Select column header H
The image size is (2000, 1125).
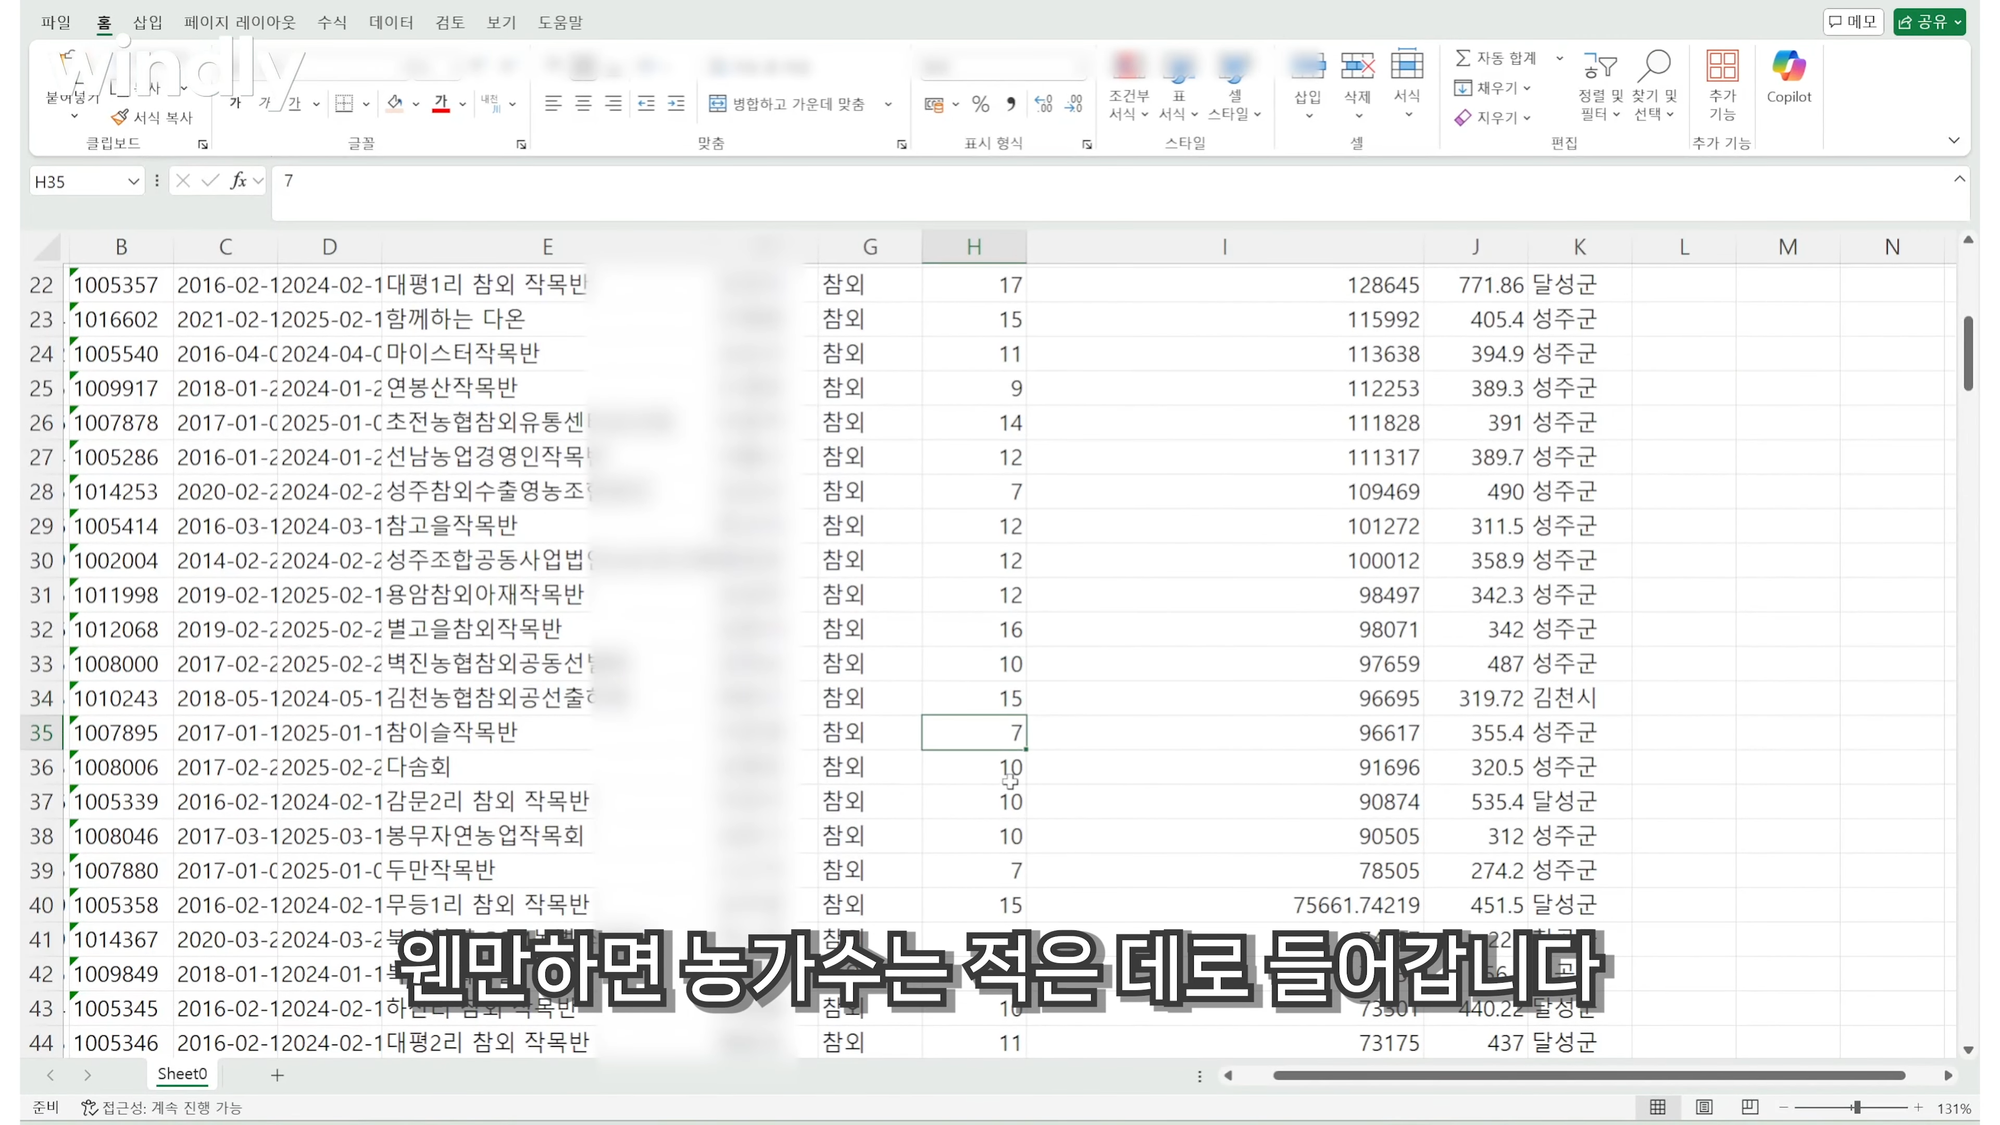(x=973, y=247)
